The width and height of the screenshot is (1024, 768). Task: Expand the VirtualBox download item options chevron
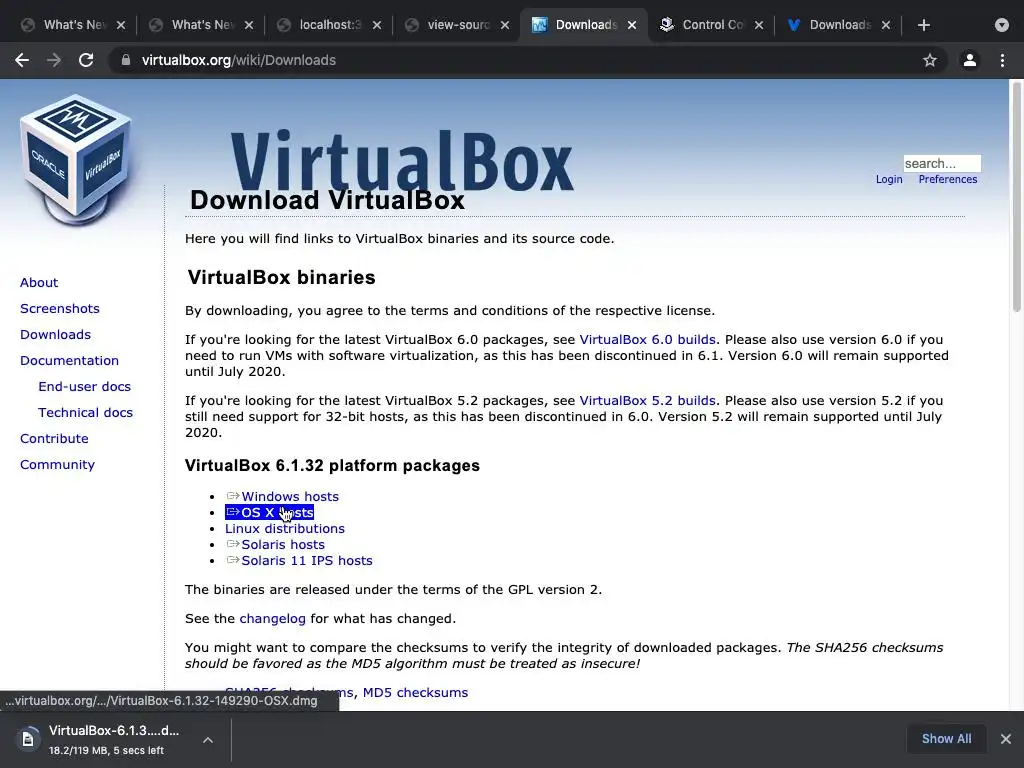point(208,740)
